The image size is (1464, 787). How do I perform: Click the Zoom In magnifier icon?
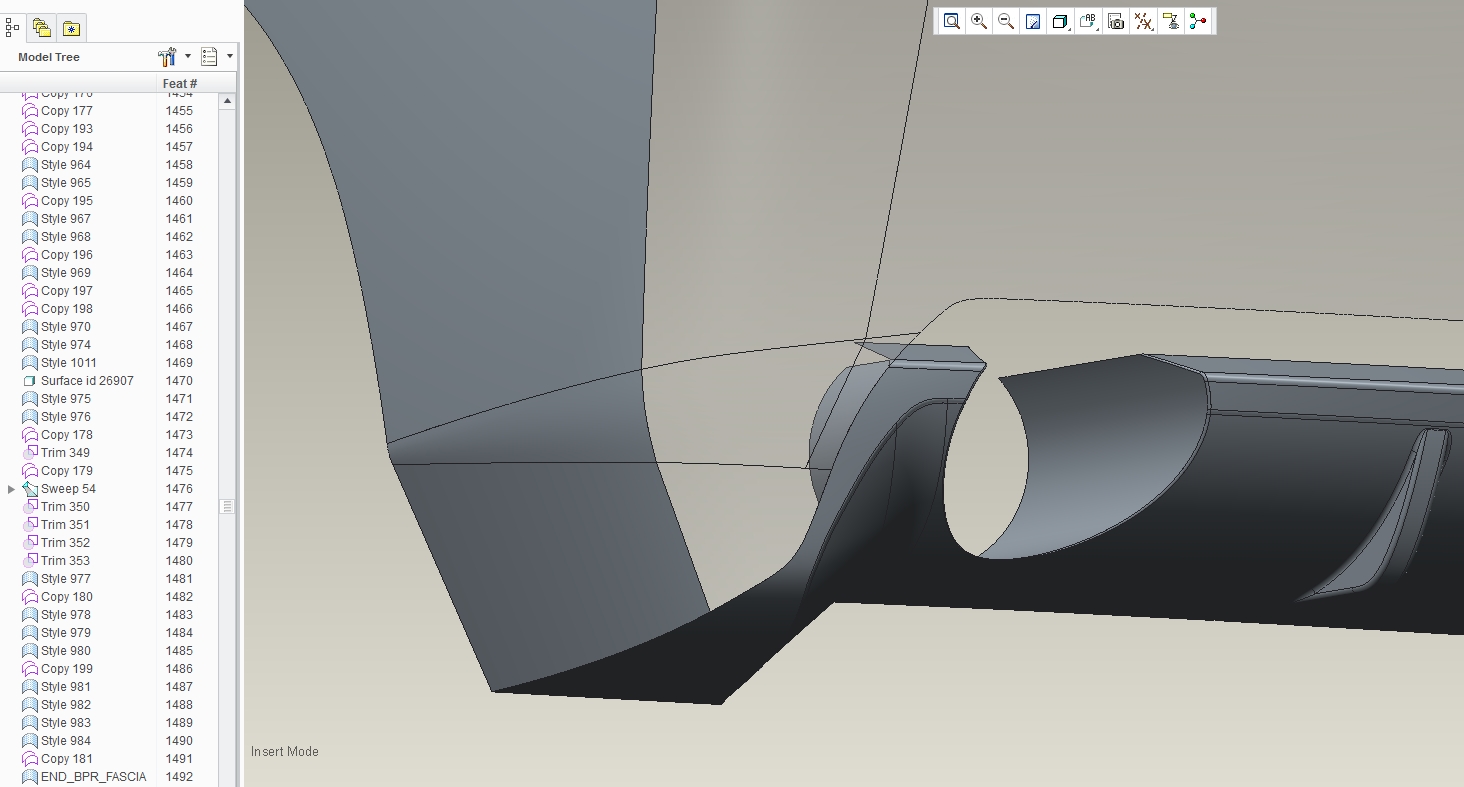979,21
